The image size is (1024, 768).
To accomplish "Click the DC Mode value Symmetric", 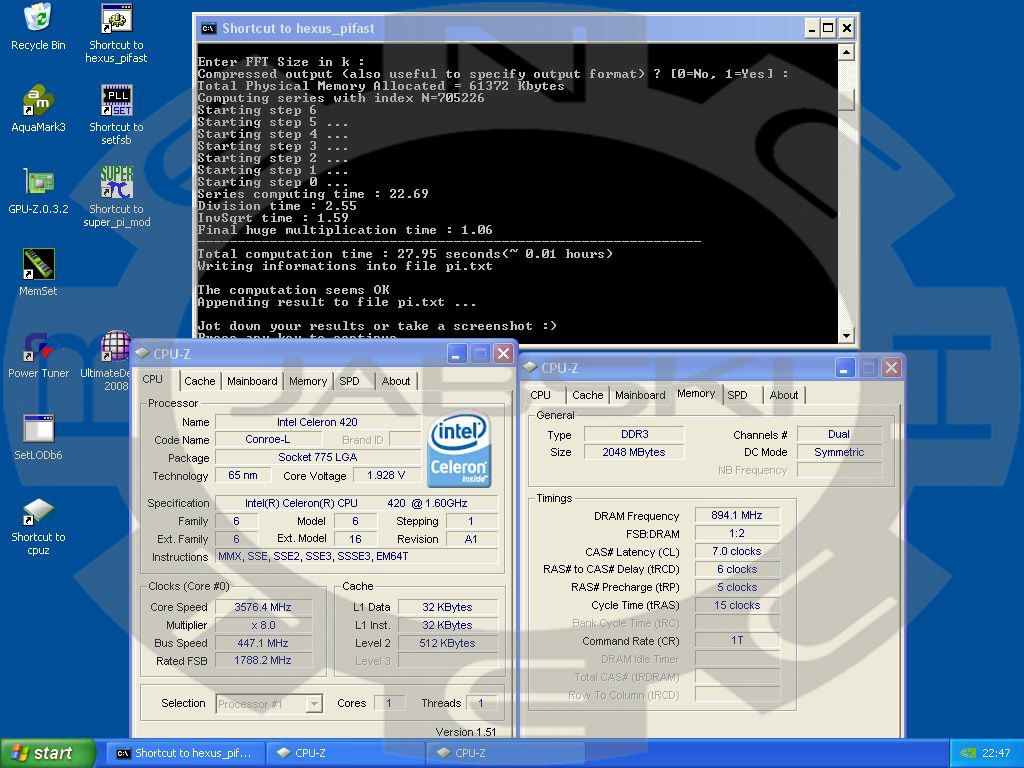I will point(839,452).
